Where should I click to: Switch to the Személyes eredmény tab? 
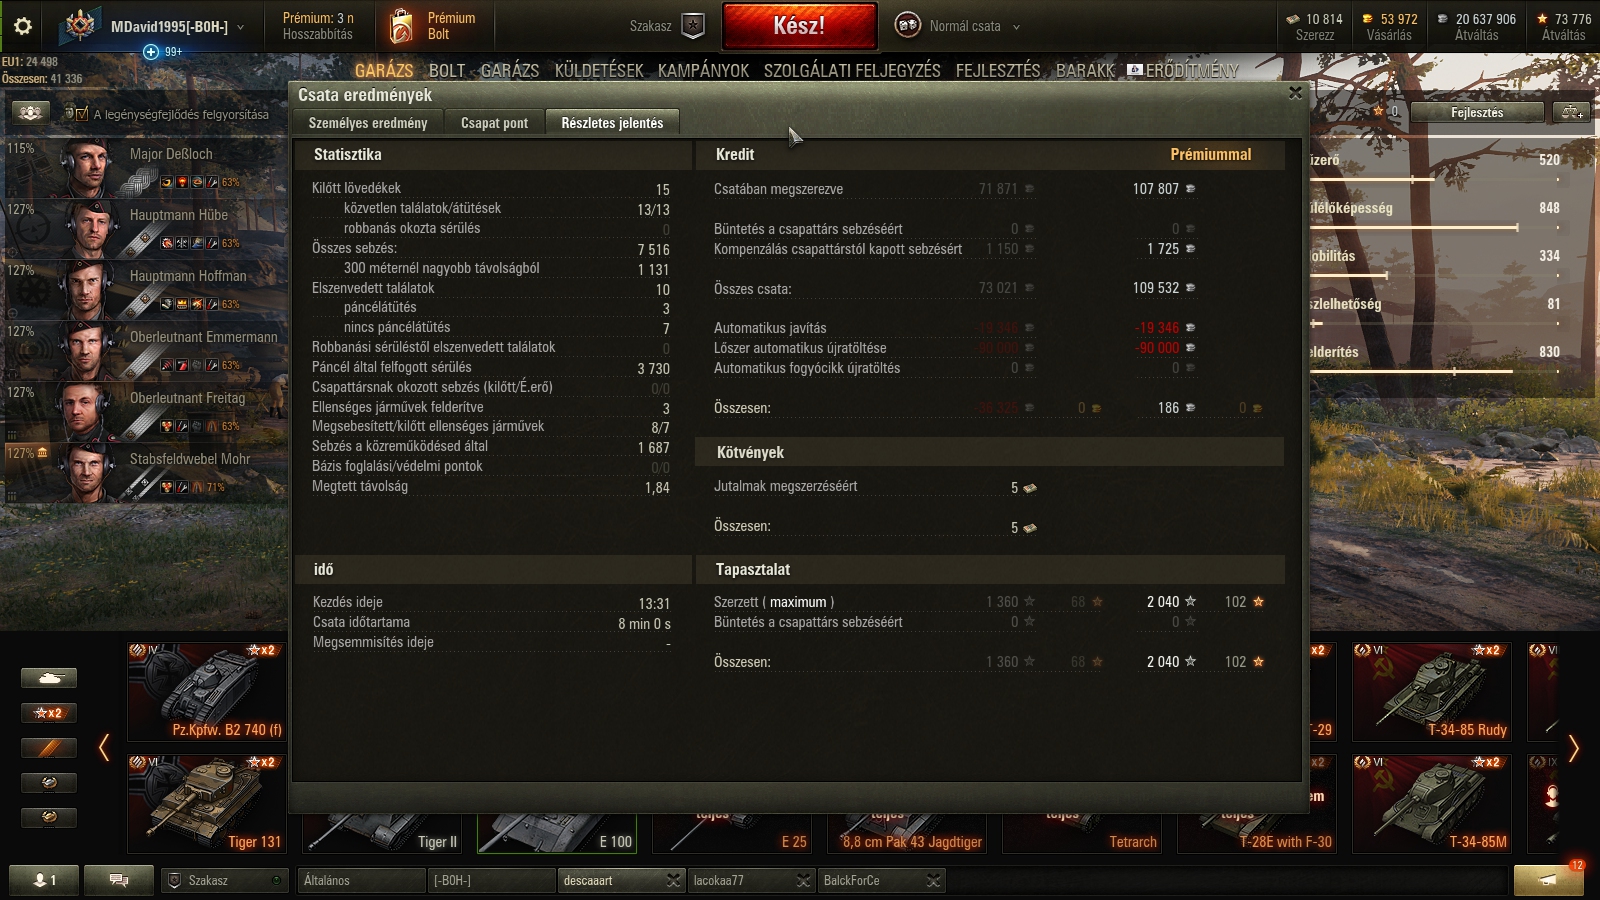coord(368,123)
